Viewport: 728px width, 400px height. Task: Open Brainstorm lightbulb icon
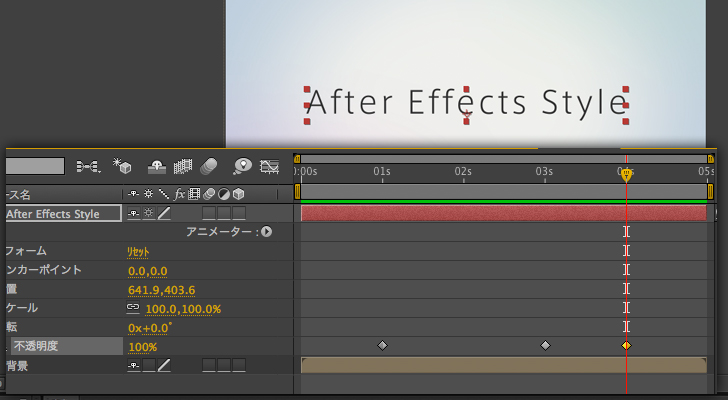pyautogui.click(x=242, y=166)
